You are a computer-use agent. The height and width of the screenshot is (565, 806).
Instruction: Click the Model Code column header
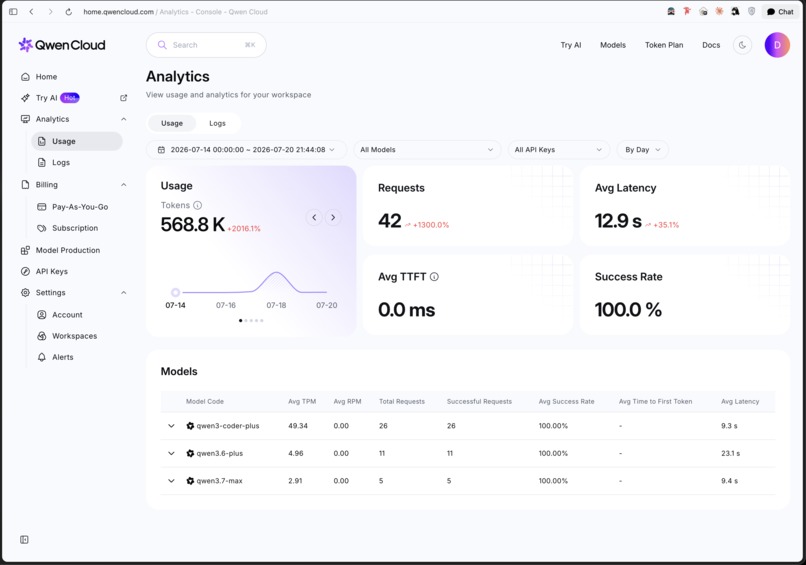click(x=205, y=402)
